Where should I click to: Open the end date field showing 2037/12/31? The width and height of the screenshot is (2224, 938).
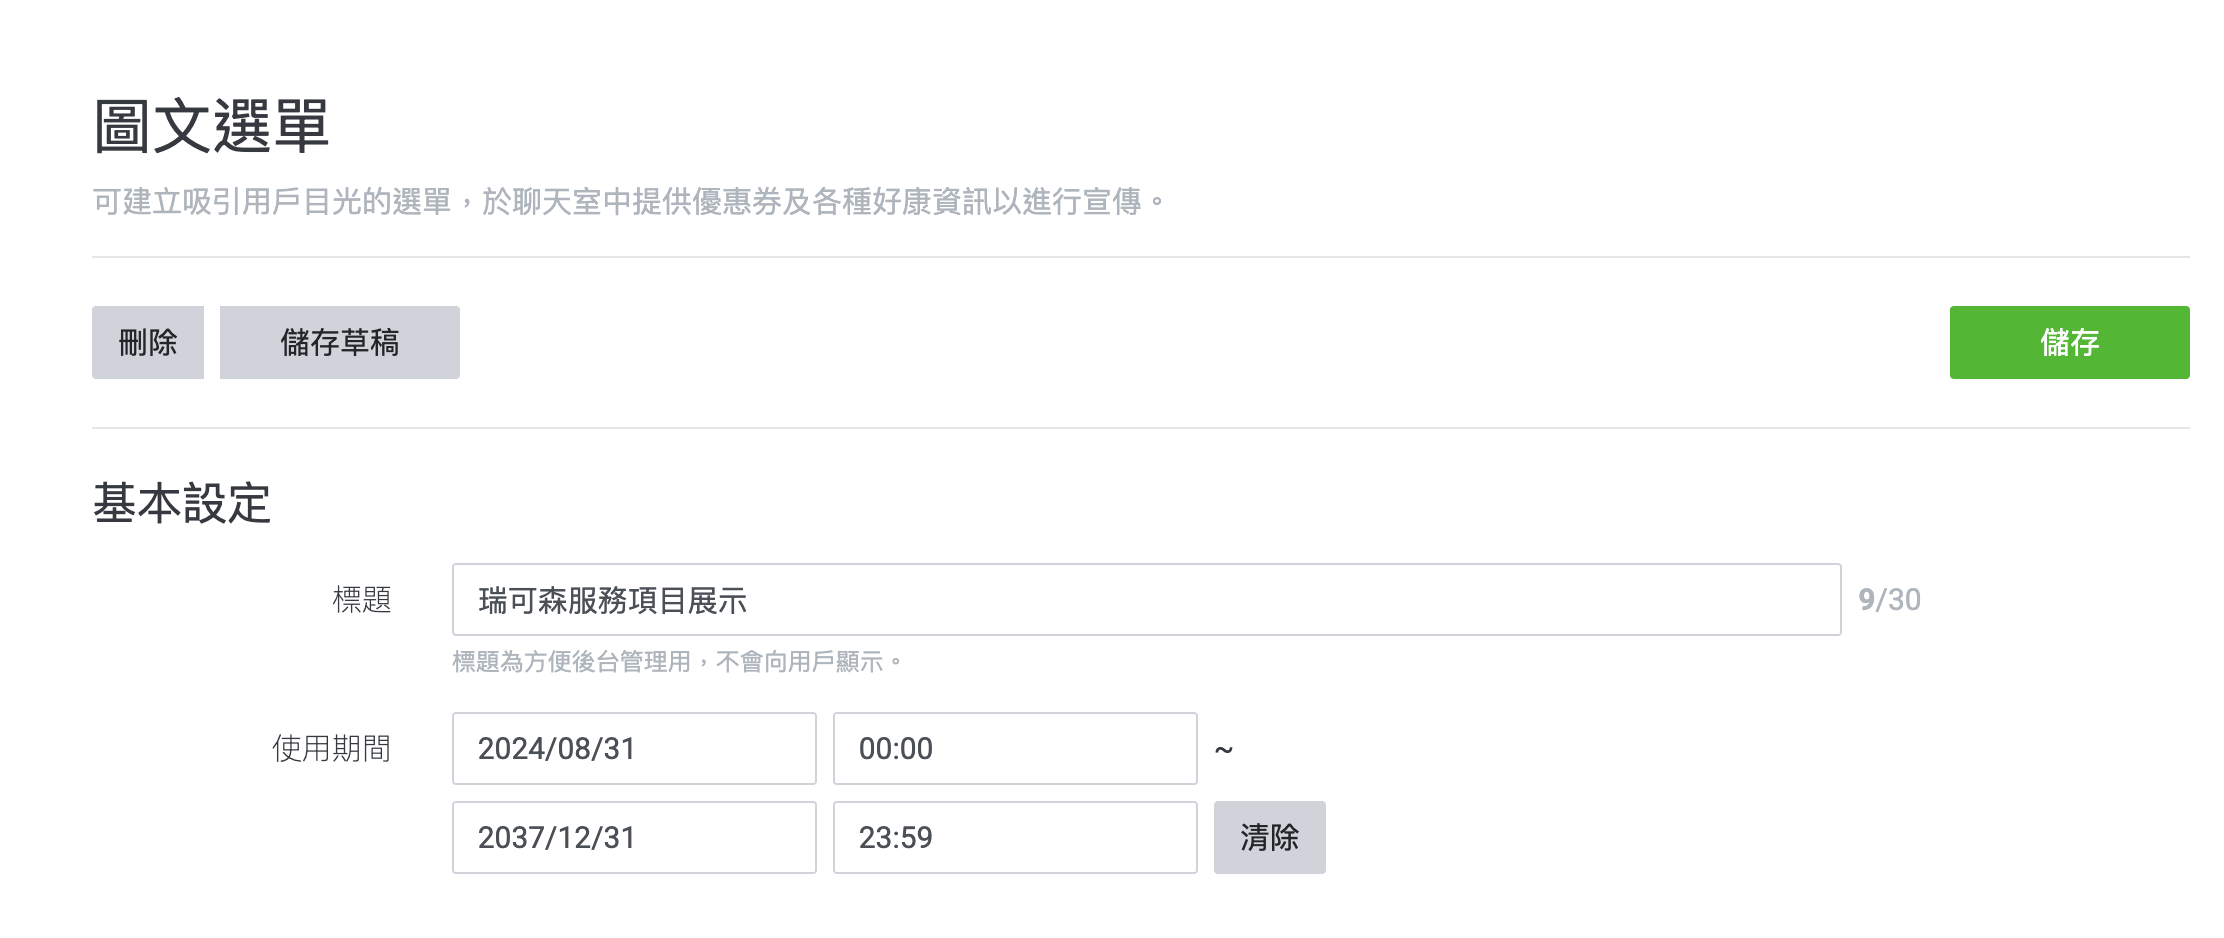633,837
